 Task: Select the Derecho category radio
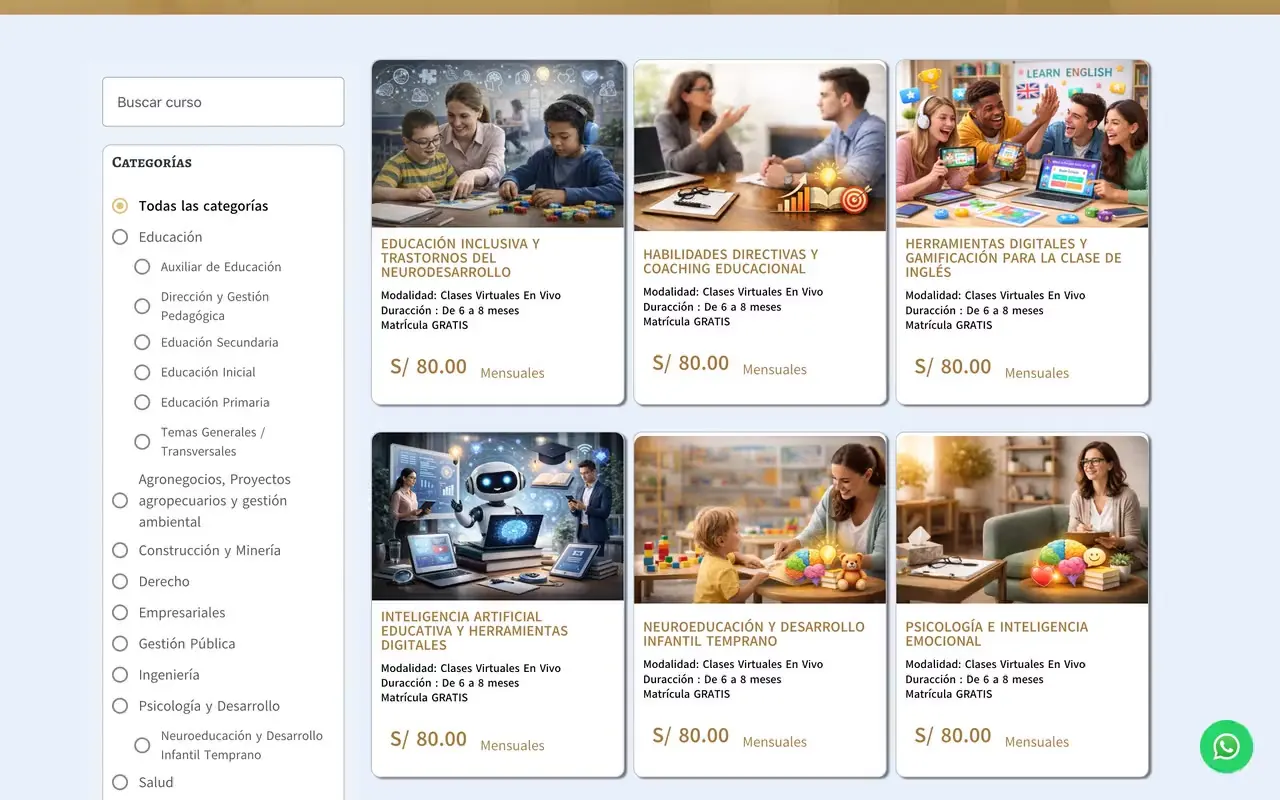[120, 581]
